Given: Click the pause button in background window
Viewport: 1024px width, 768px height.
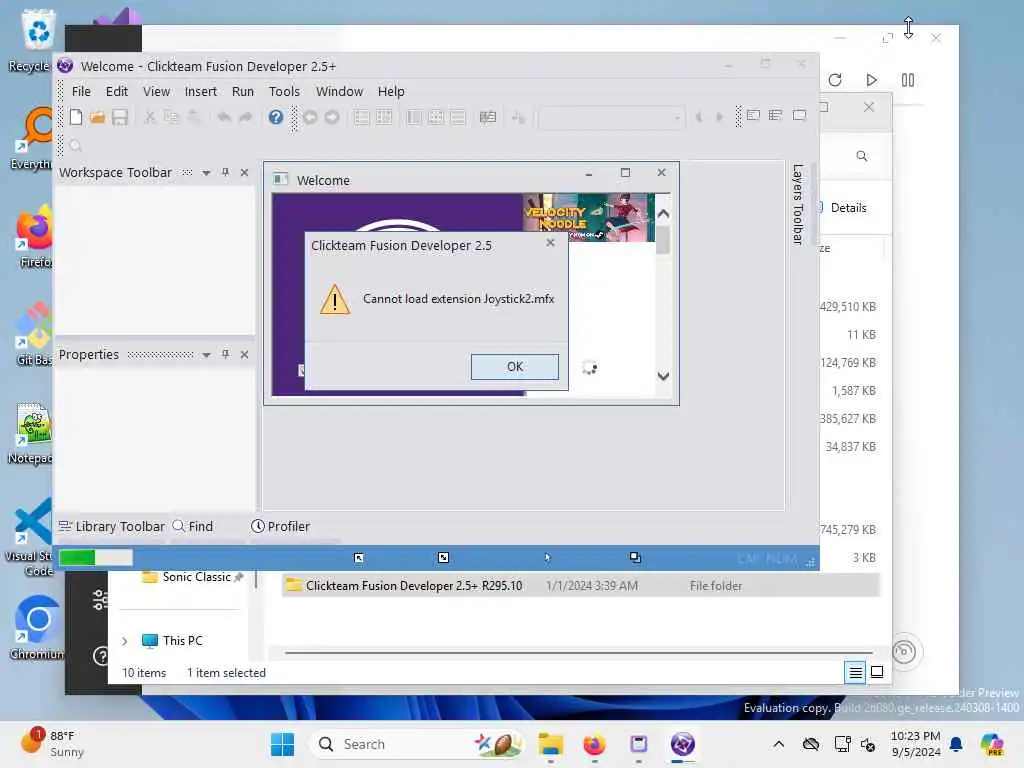Looking at the screenshot, I should click(908, 80).
